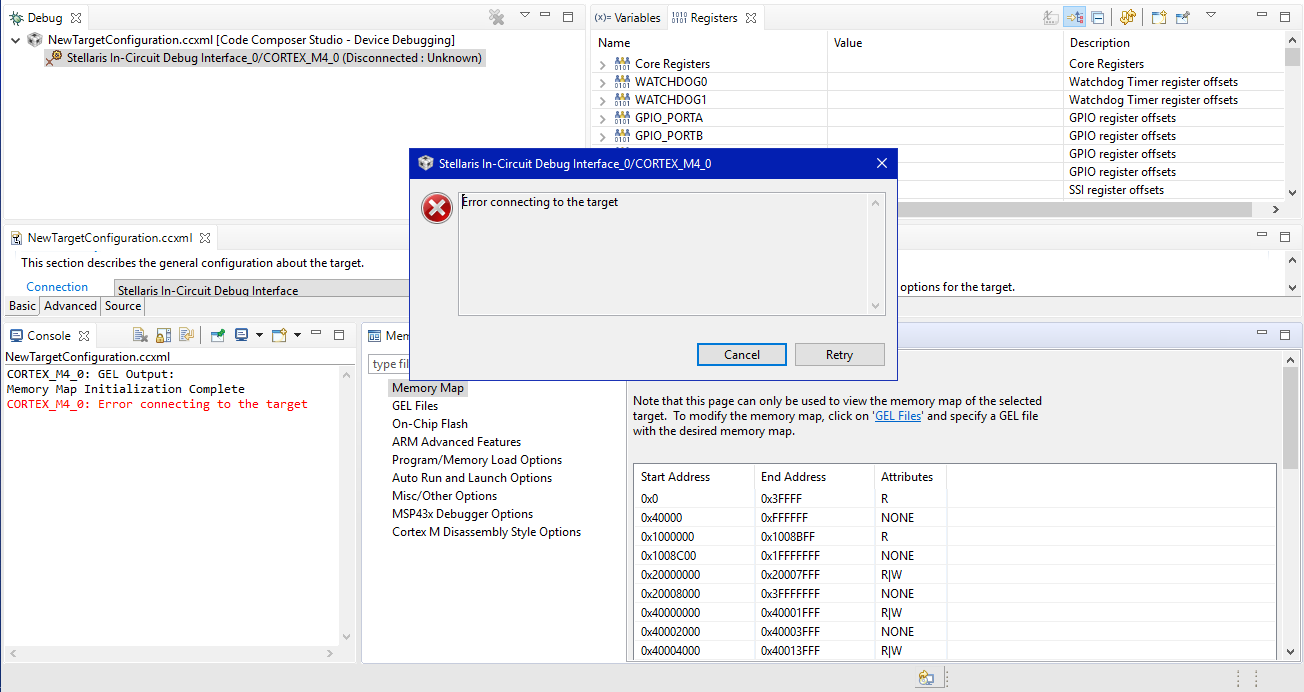Click the Cancel button in error dialog
This screenshot has width=1304, height=692.
click(x=742, y=355)
